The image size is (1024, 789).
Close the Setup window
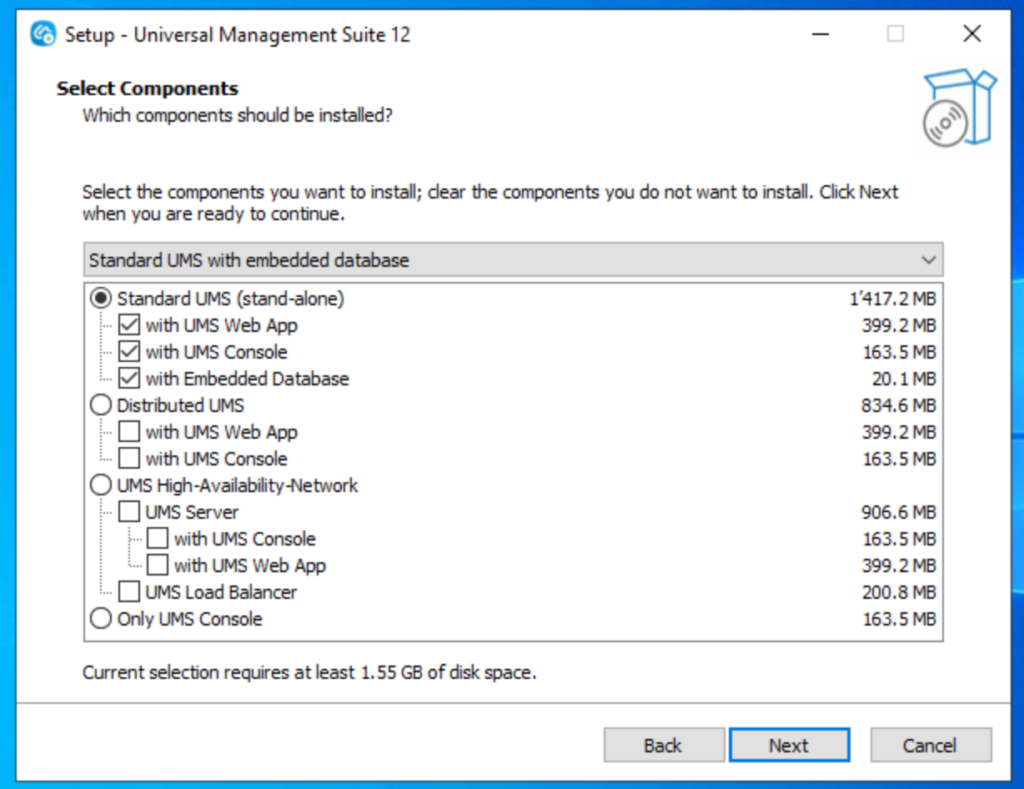pyautogui.click(x=971, y=34)
